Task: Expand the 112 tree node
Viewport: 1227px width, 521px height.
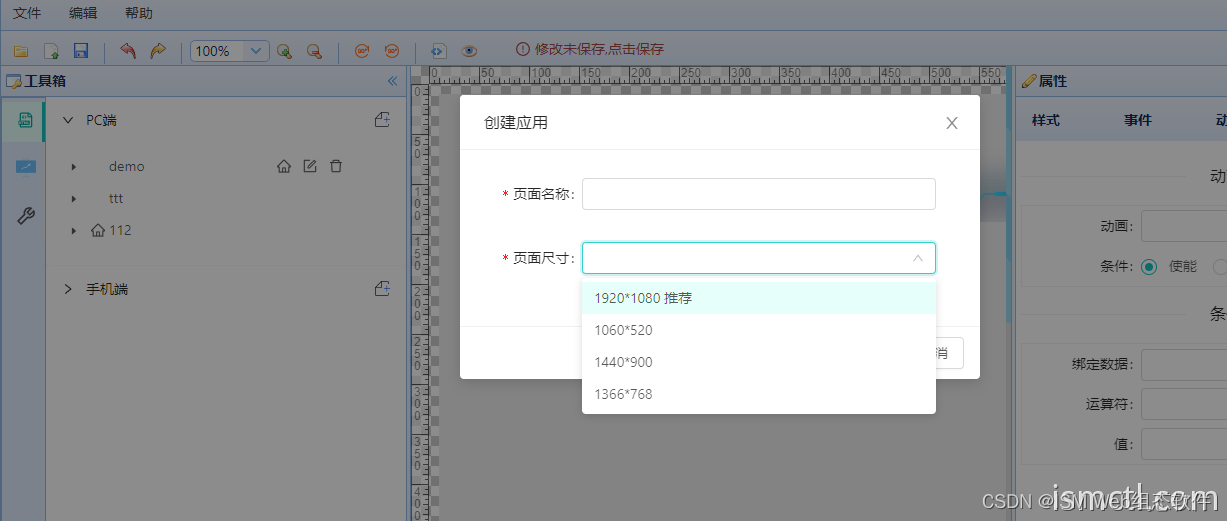Action: [x=74, y=231]
